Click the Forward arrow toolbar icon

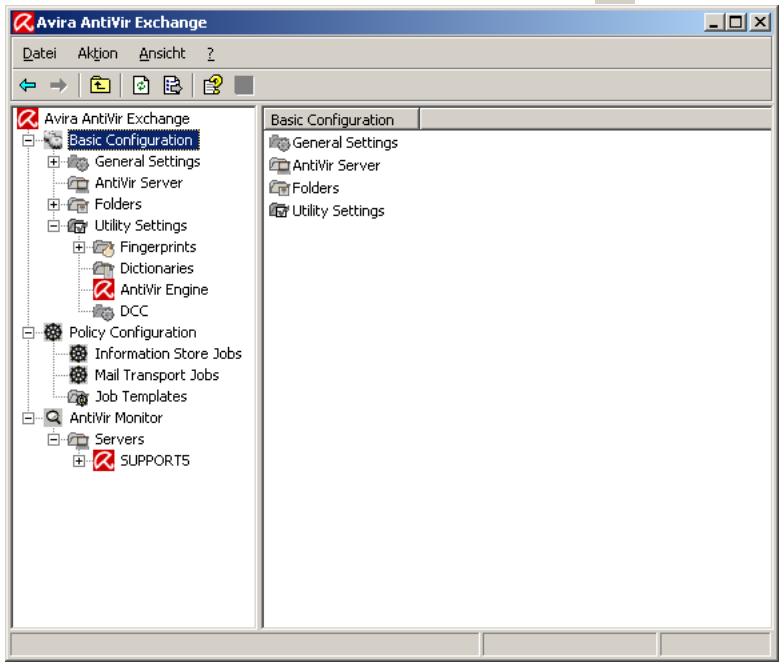[58, 86]
